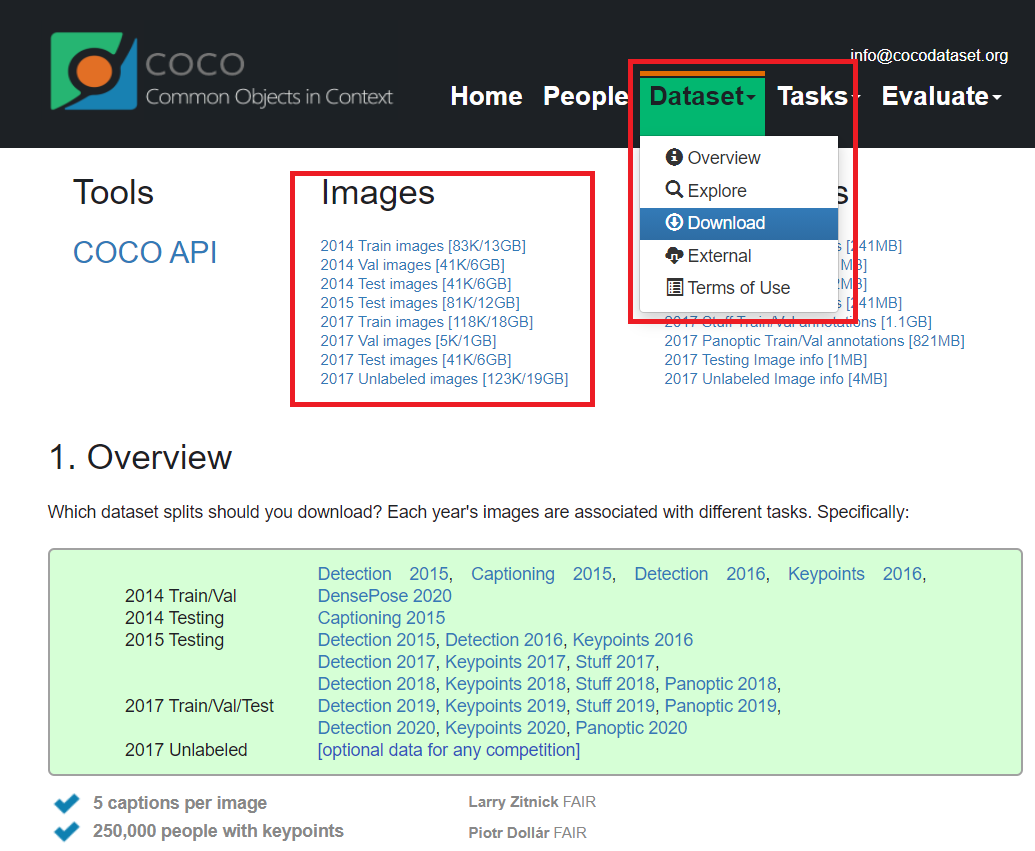The width and height of the screenshot is (1035, 851).
Task: Open Captioning 2015 link for 2014 Testing
Action: pos(382,617)
